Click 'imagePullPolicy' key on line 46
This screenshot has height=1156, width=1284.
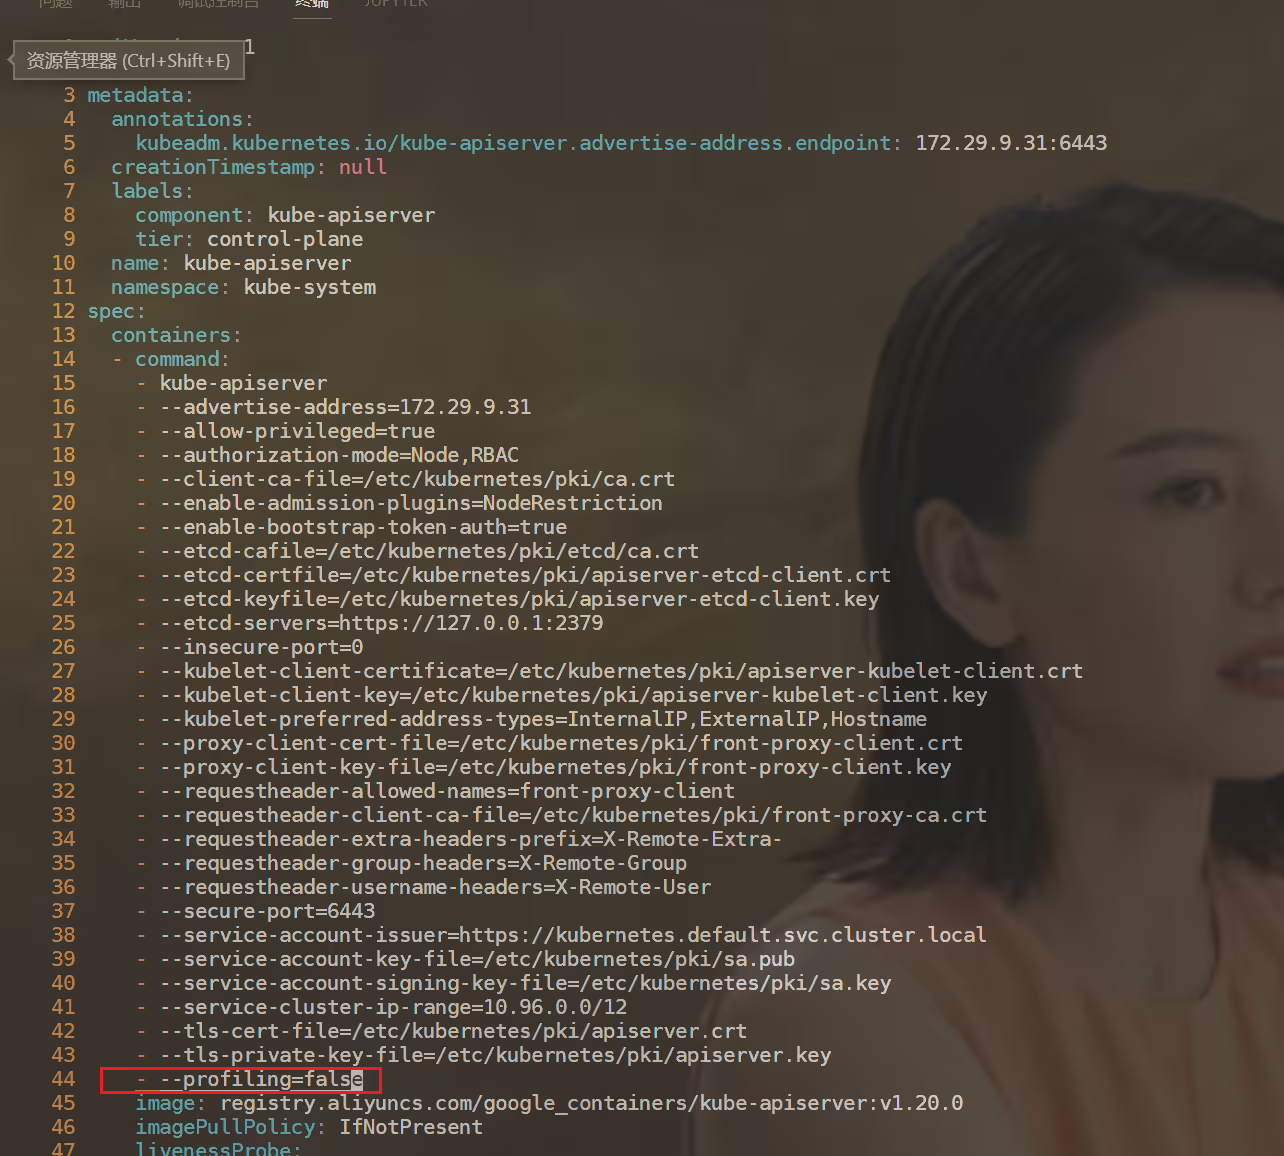coord(225,1127)
